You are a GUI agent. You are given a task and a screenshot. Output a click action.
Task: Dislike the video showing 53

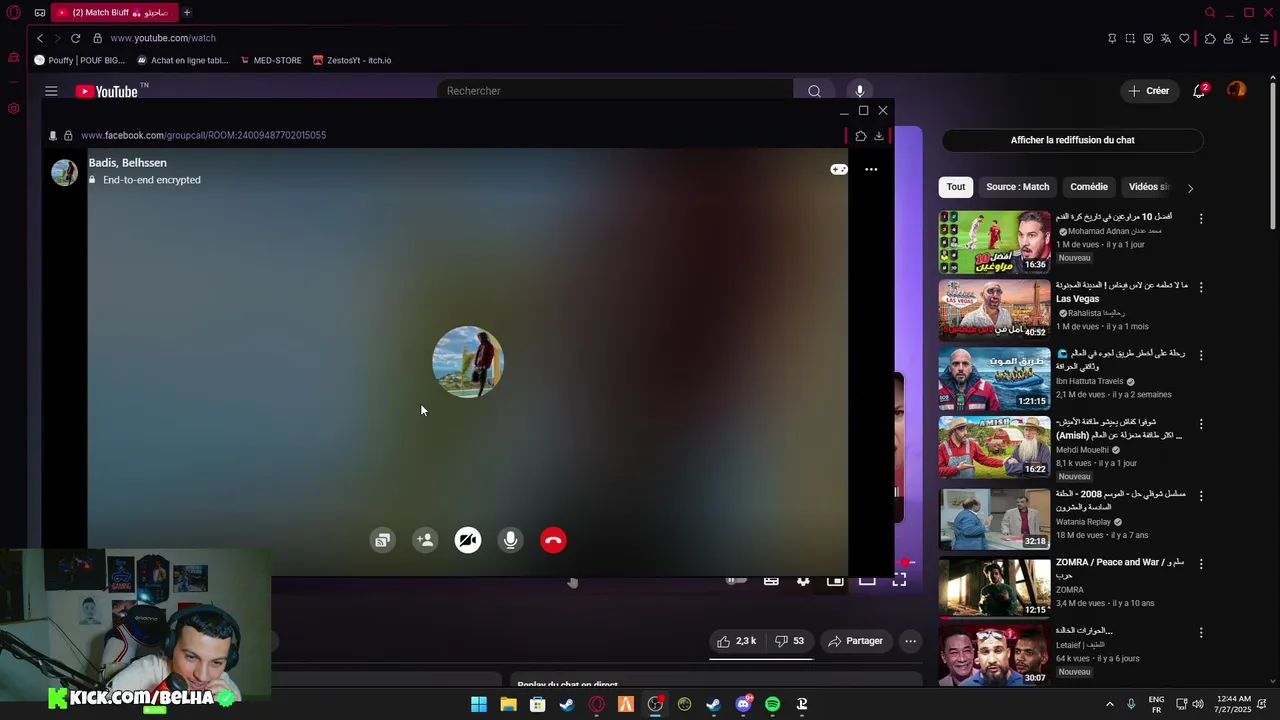point(790,641)
